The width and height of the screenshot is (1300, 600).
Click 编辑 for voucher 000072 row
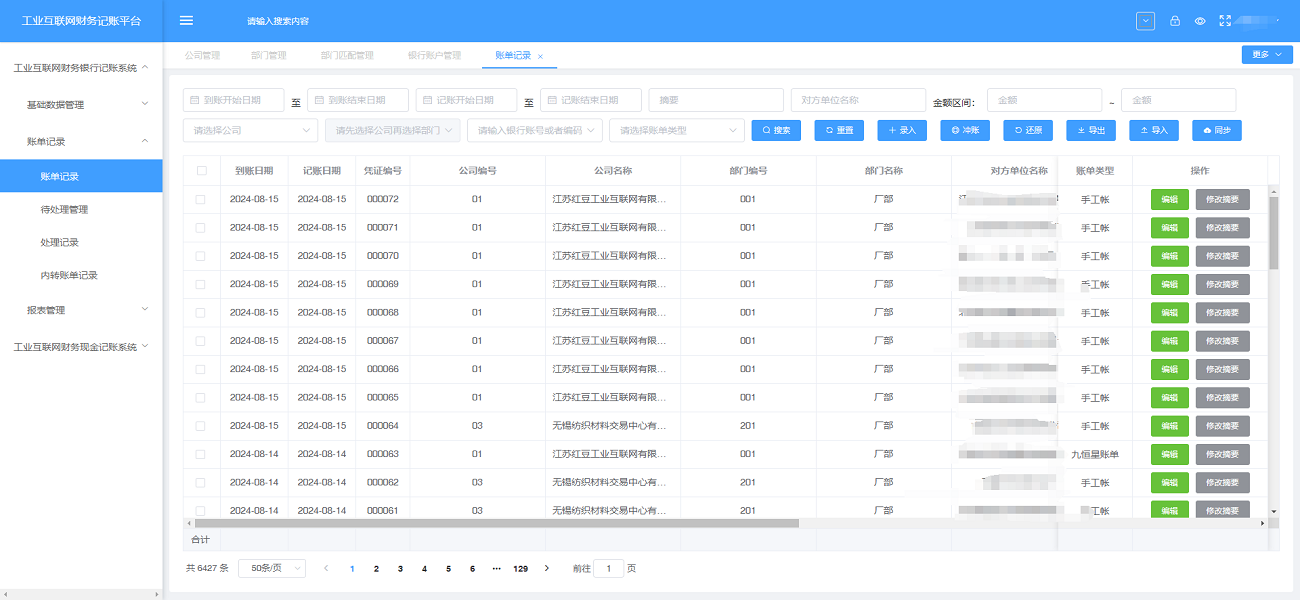pos(1170,199)
